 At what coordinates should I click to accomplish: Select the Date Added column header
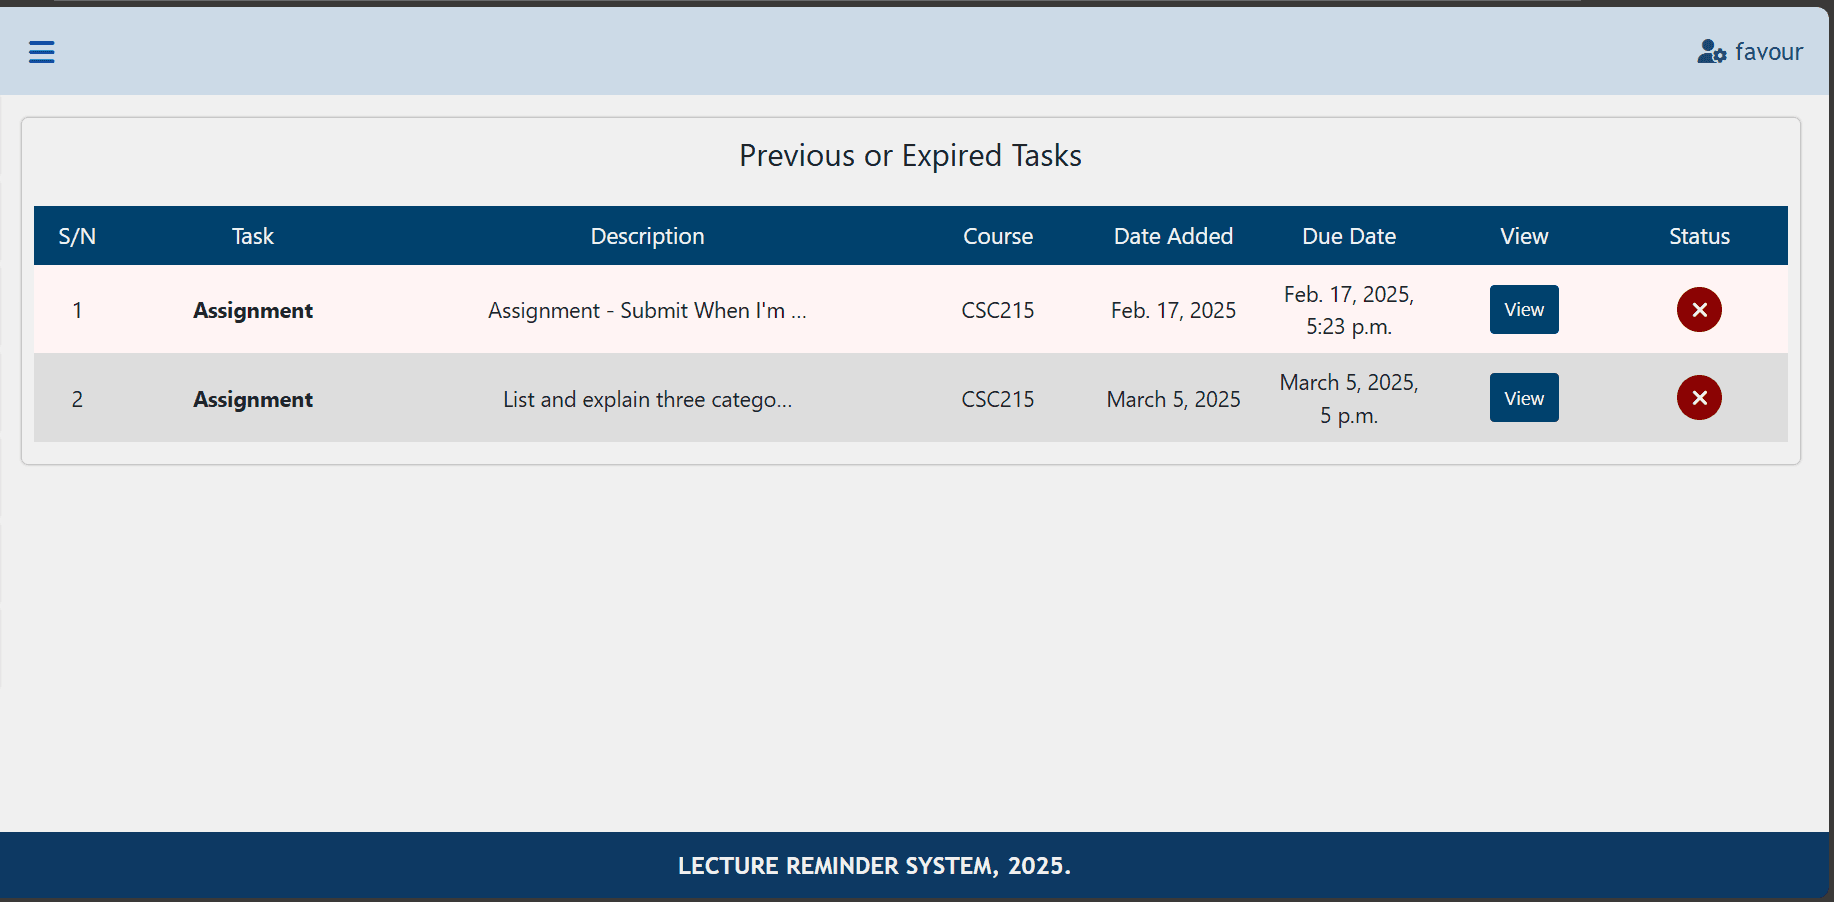tap(1173, 236)
